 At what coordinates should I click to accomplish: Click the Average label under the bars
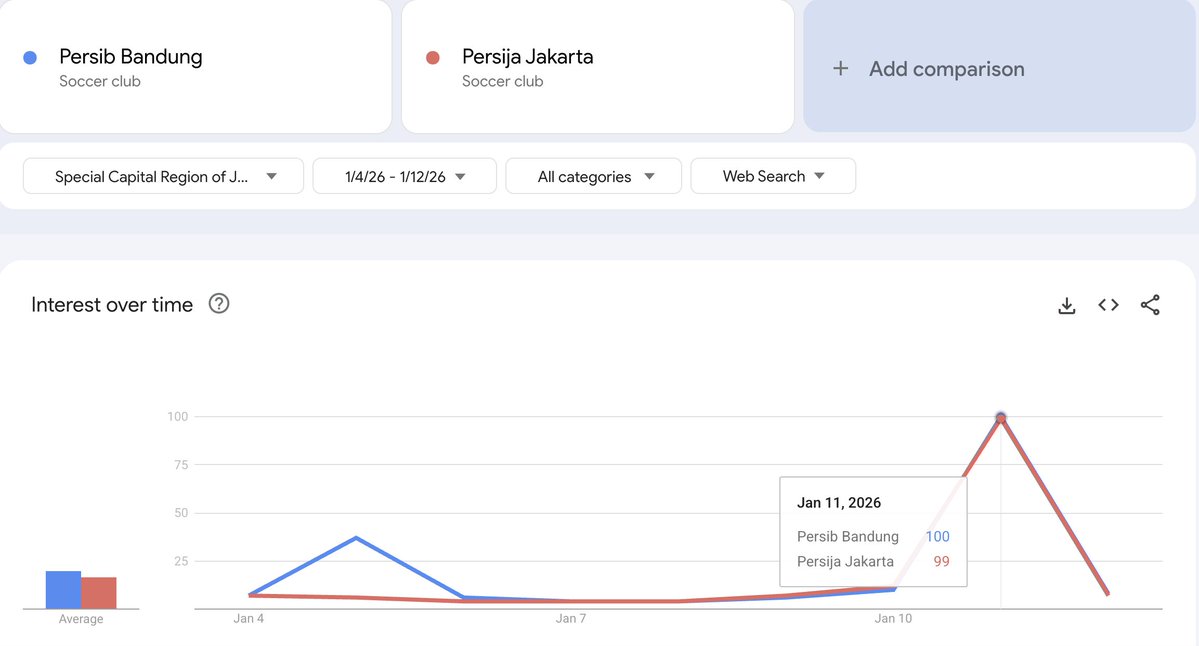[x=81, y=619]
